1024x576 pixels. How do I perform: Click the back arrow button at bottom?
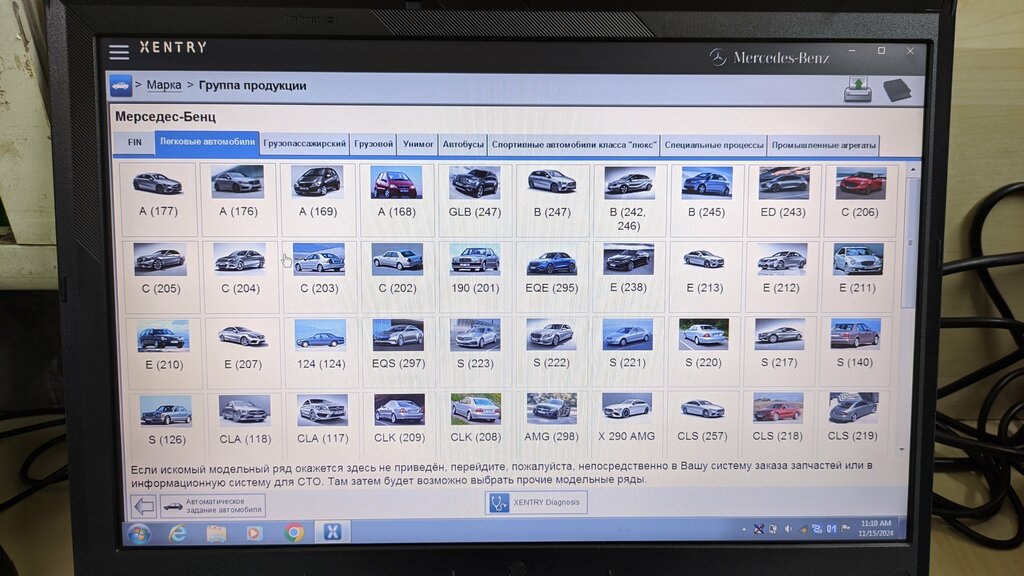tap(144, 505)
